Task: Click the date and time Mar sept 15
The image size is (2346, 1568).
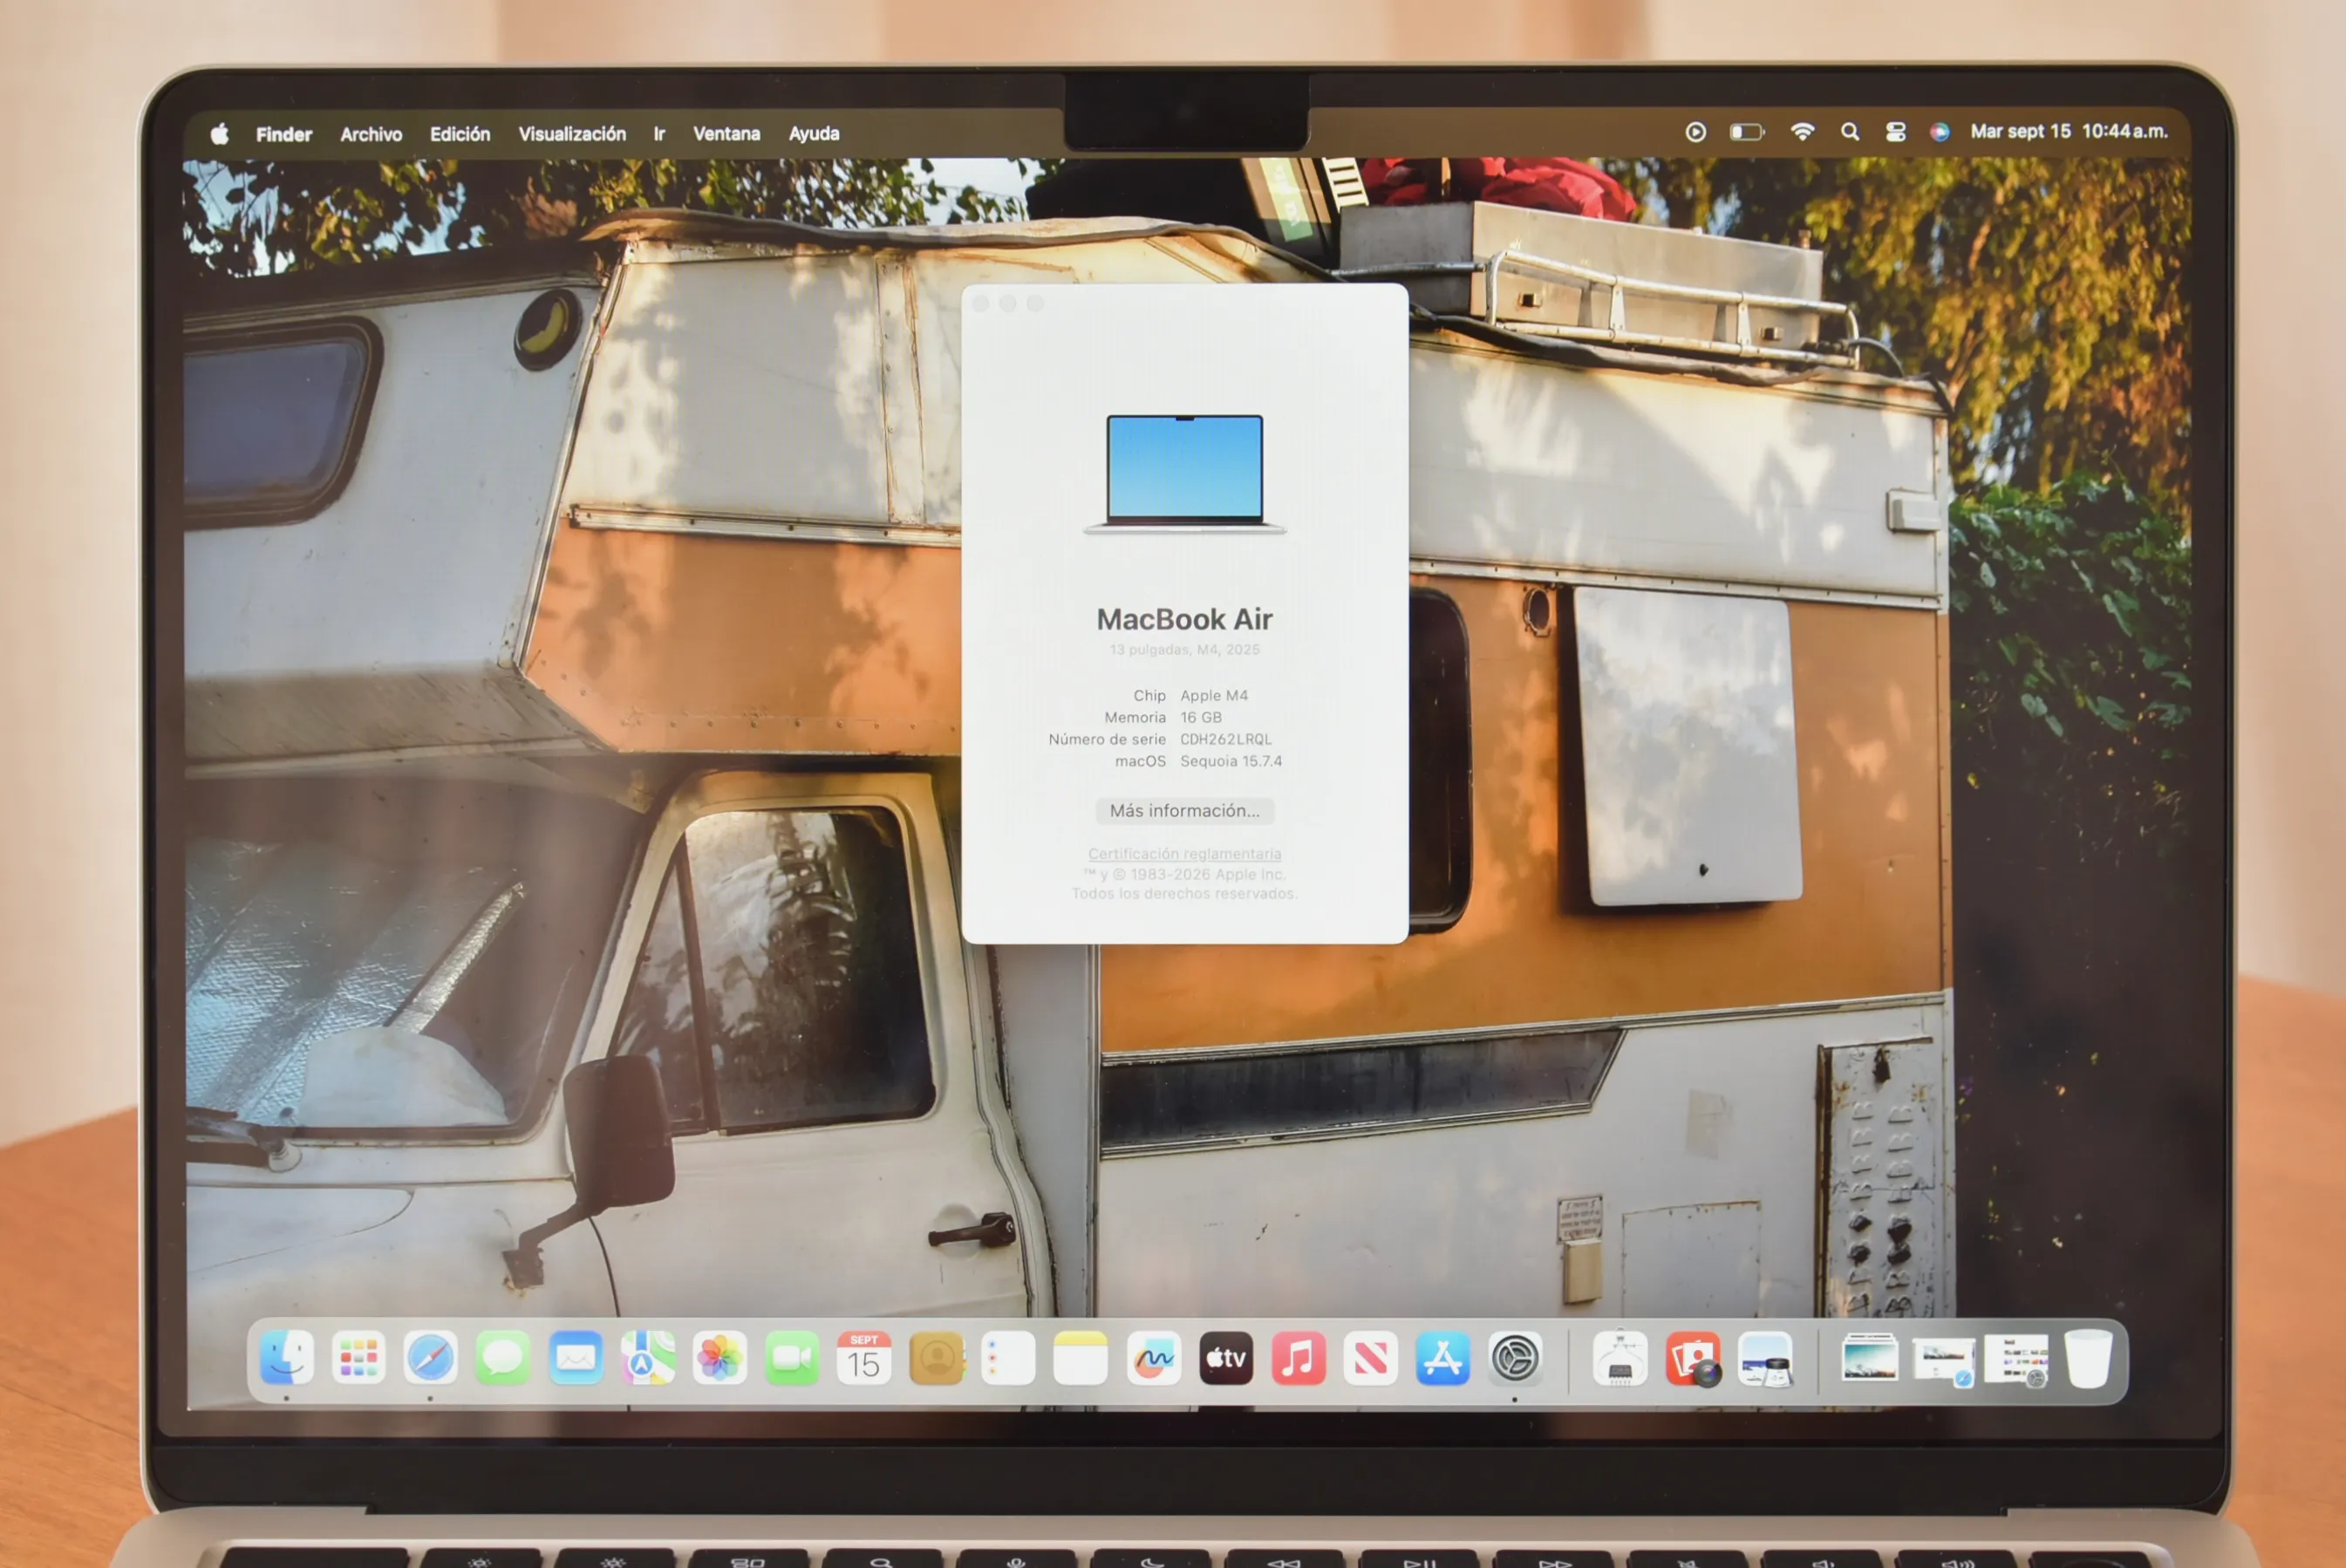Action: [x=2069, y=131]
